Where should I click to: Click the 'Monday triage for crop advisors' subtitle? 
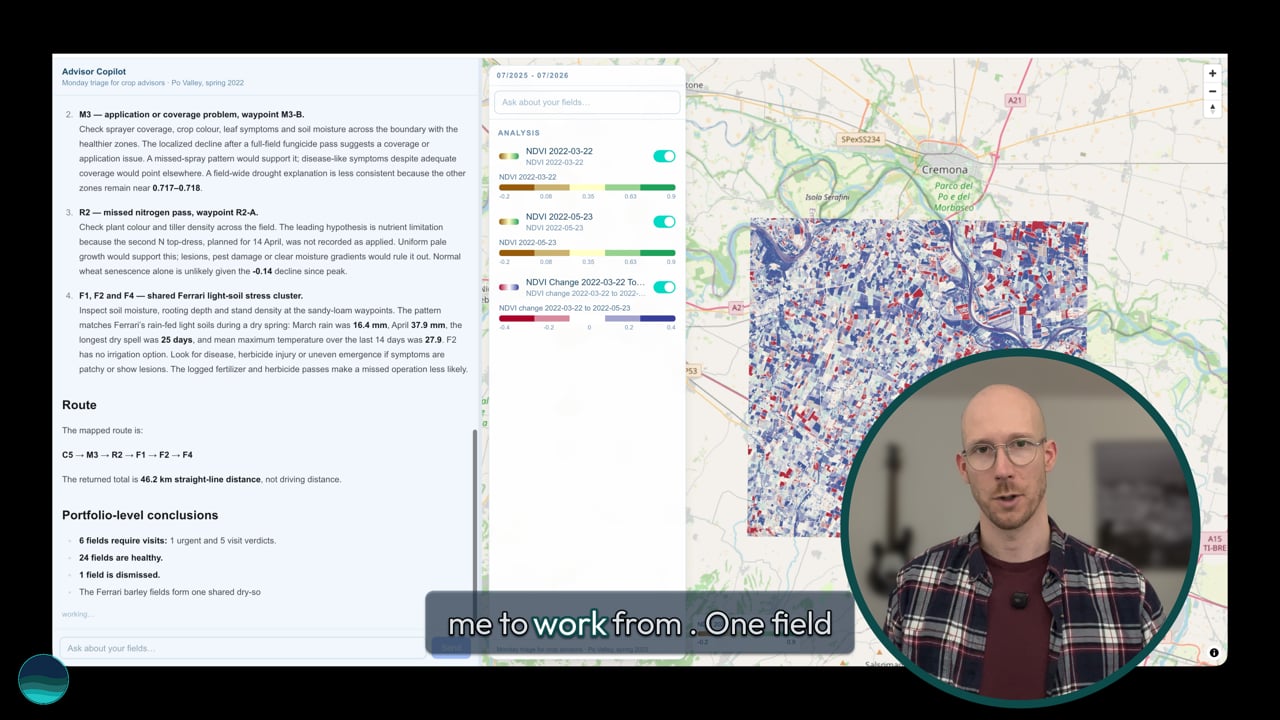pos(152,83)
